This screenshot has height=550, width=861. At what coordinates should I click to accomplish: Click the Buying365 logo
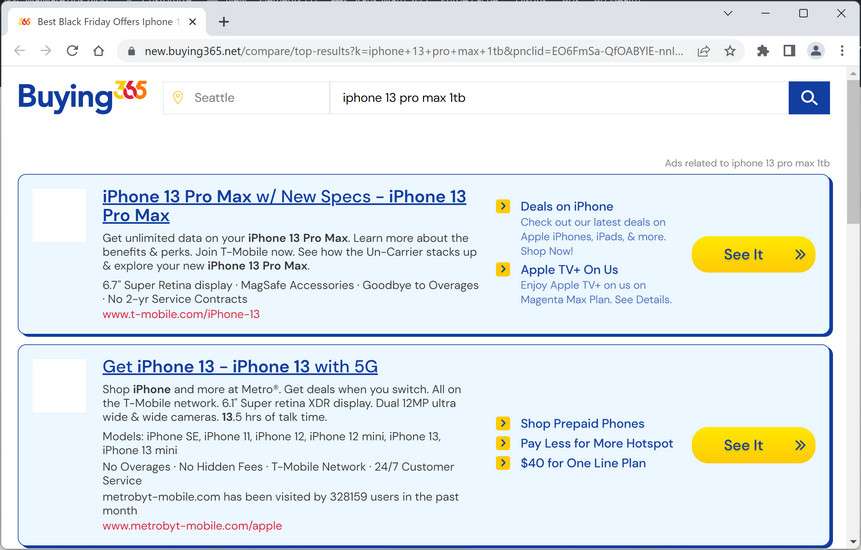coord(82,97)
